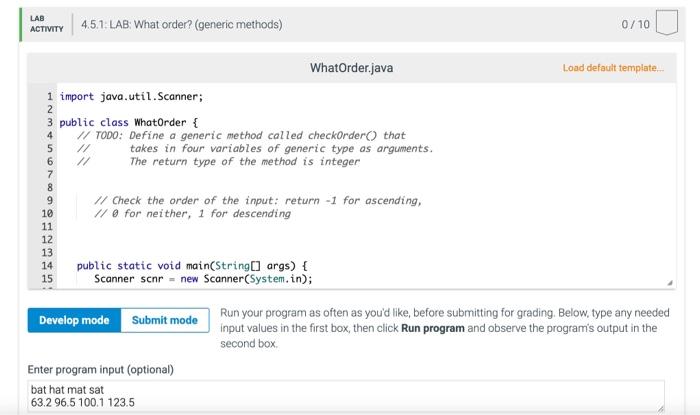Viewport: 700px width, 415px height.
Task: Click the WhatOrder.java file title
Action: tap(352, 68)
